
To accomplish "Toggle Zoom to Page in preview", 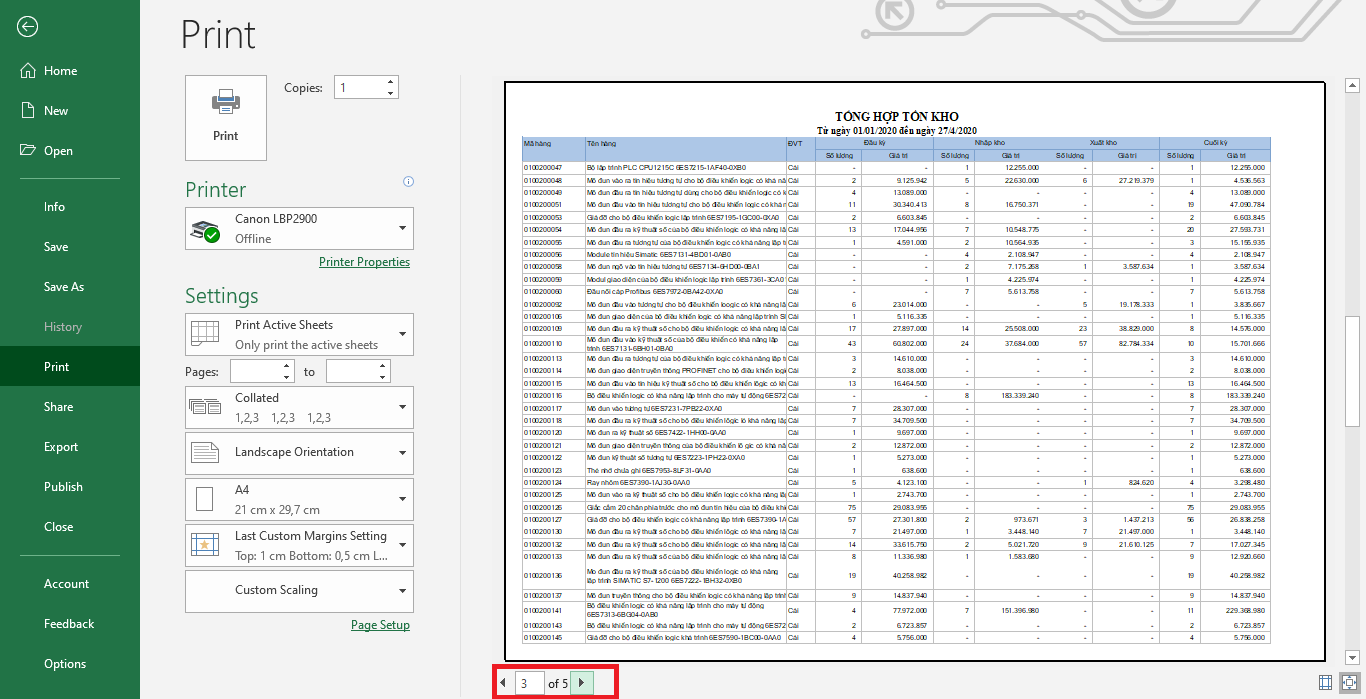I will tap(1349, 683).
